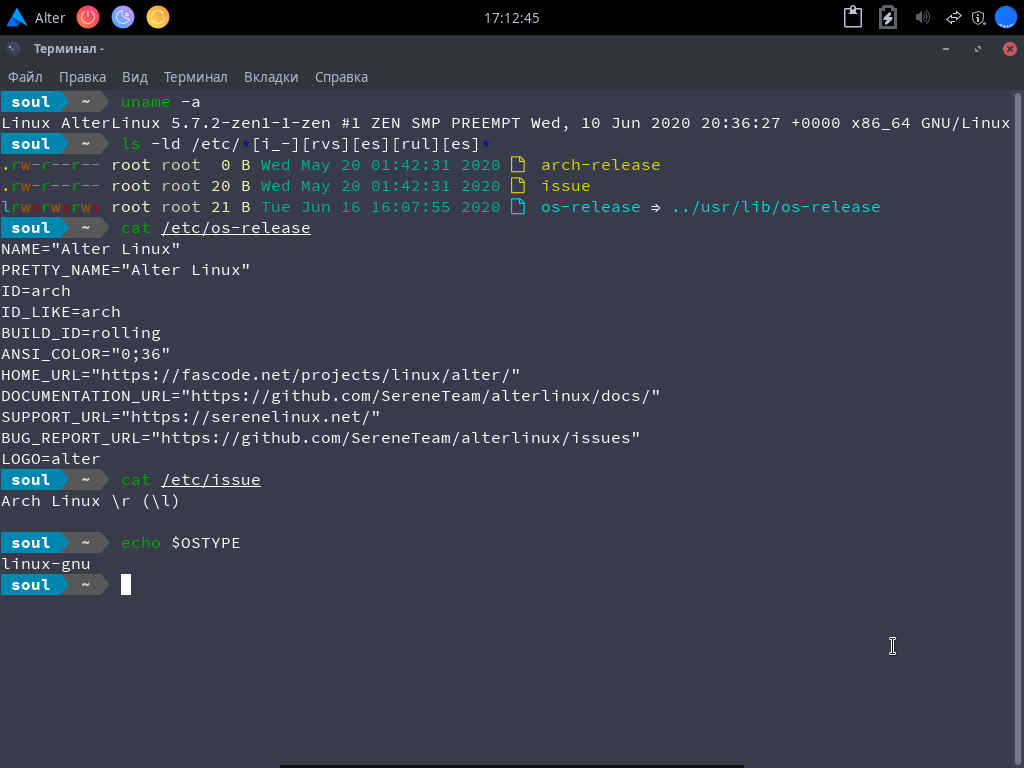Click the cyan 'os-release' file name in the listing
Screen dimensions: 1024x768
click(x=590, y=206)
